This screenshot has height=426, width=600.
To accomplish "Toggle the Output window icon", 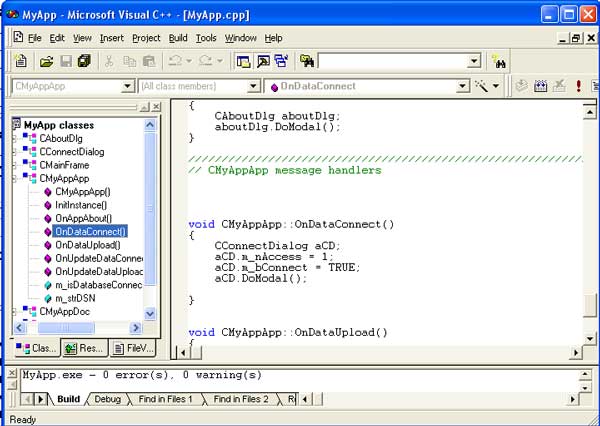I will click(263, 61).
